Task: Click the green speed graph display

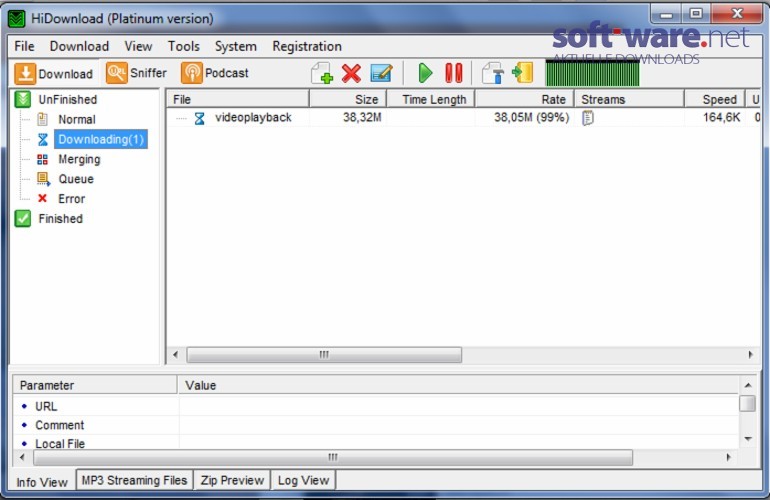Action: coord(592,73)
